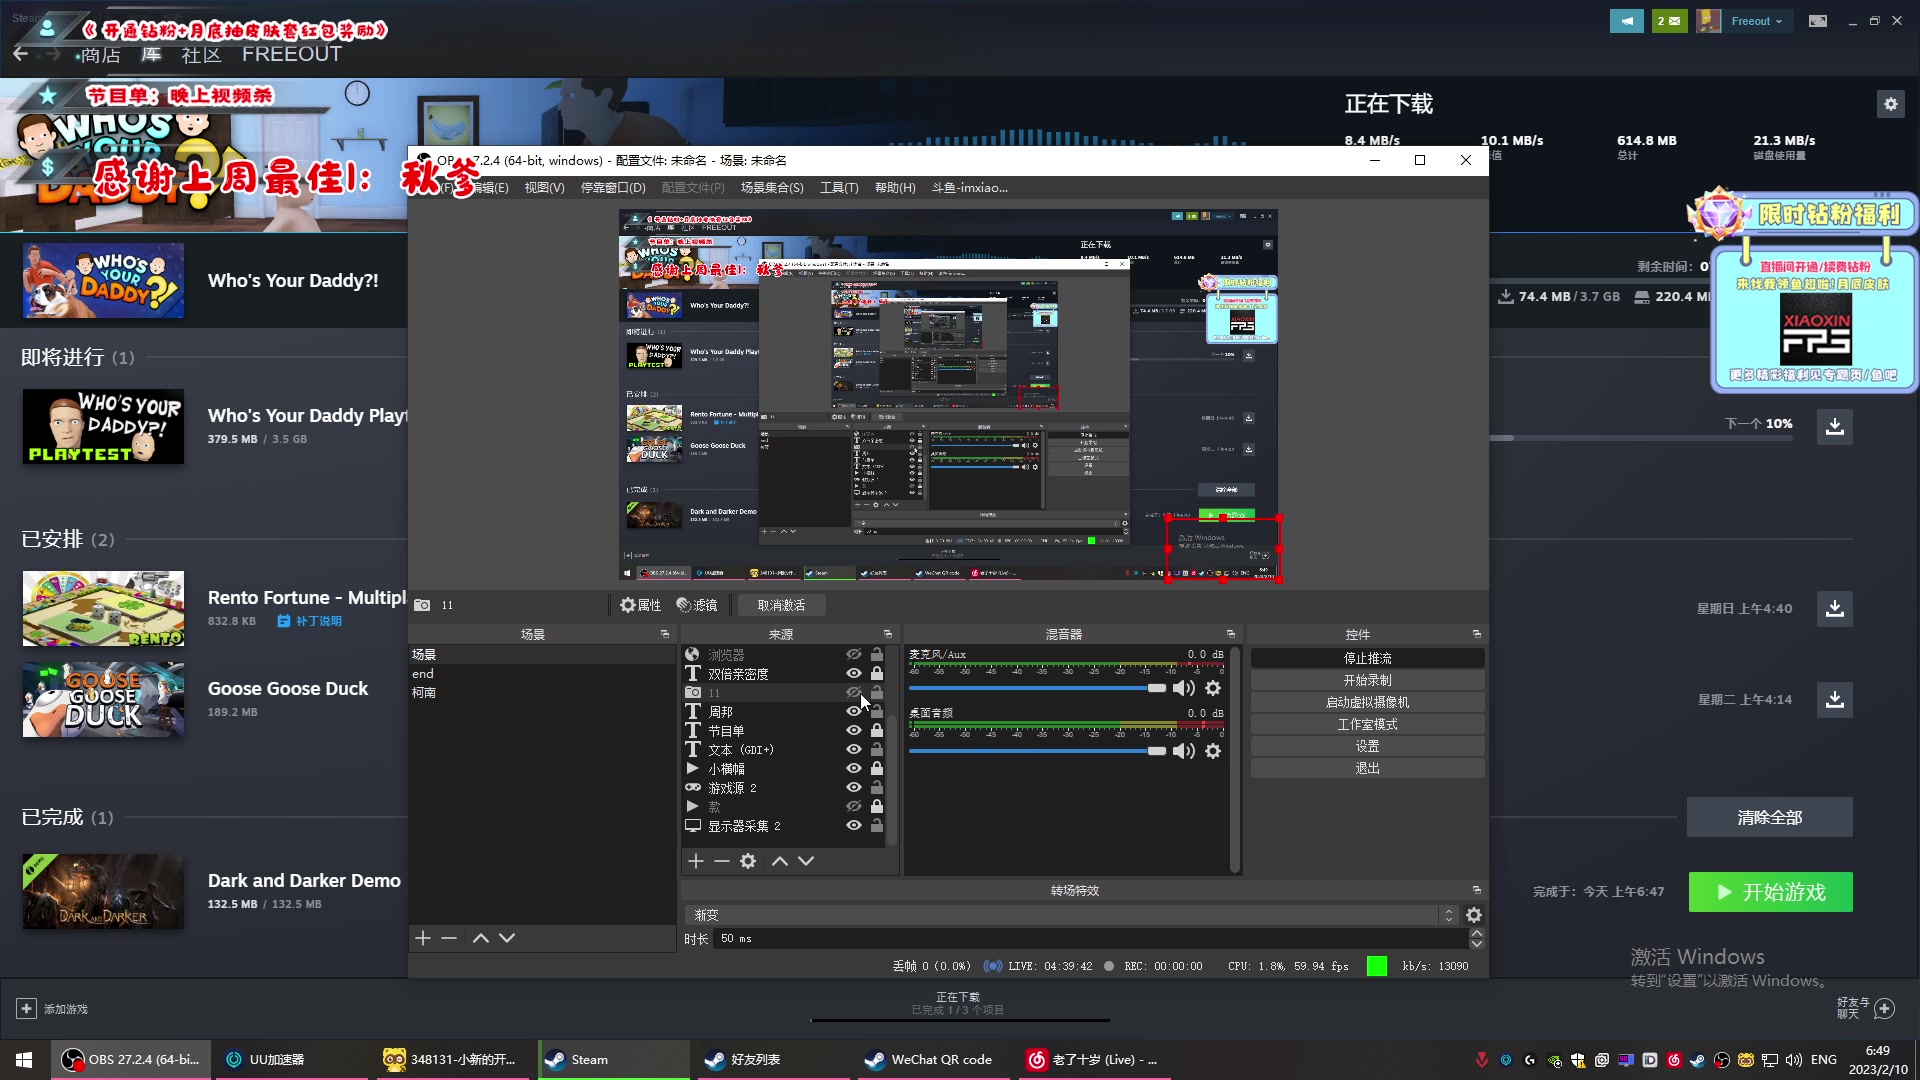The image size is (1920, 1080).
Task: Download Goose Goose Duck now icon
Action: [1835, 699]
